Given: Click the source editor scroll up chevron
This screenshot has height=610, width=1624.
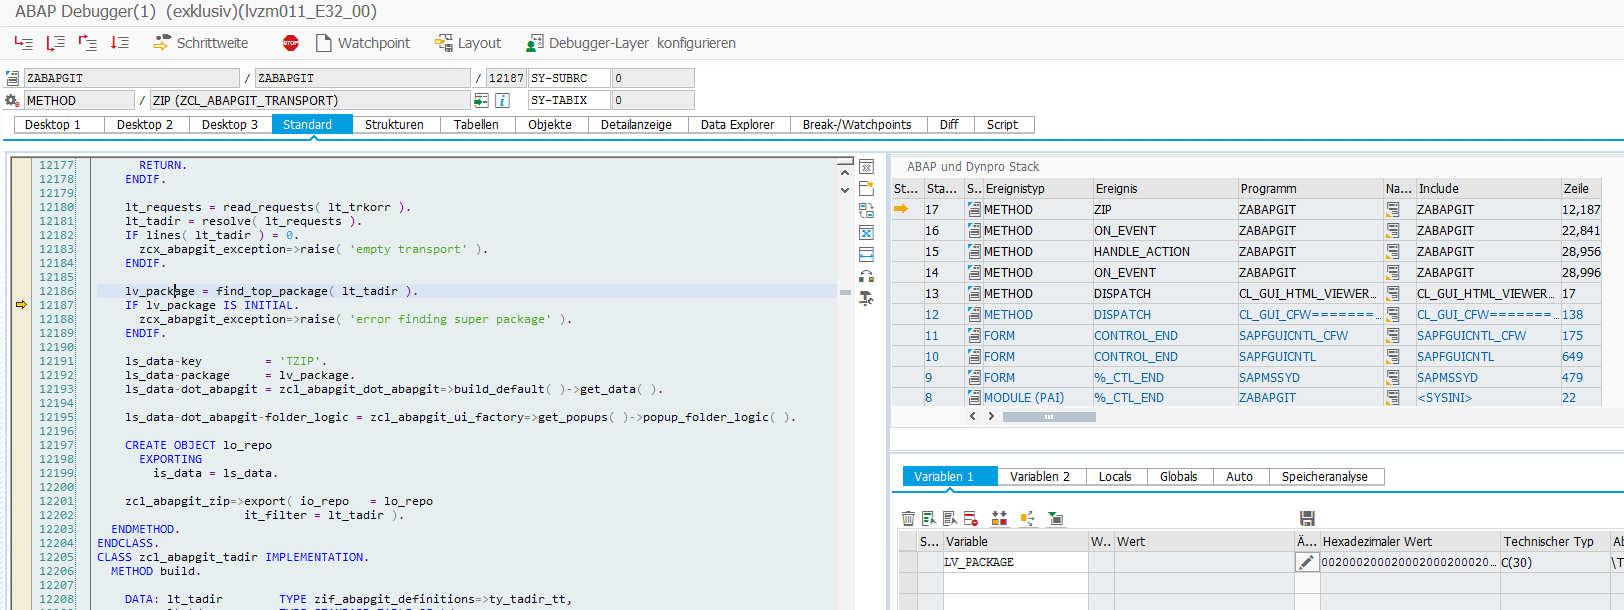Looking at the screenshot, I should click(845, 173).
